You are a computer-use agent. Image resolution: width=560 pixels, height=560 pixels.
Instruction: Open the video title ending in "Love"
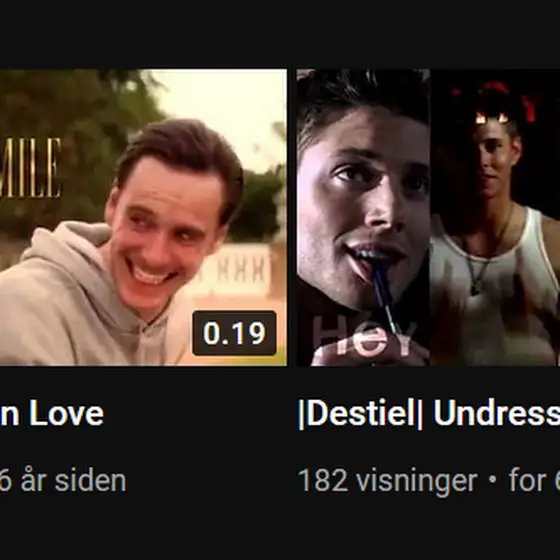52,414
